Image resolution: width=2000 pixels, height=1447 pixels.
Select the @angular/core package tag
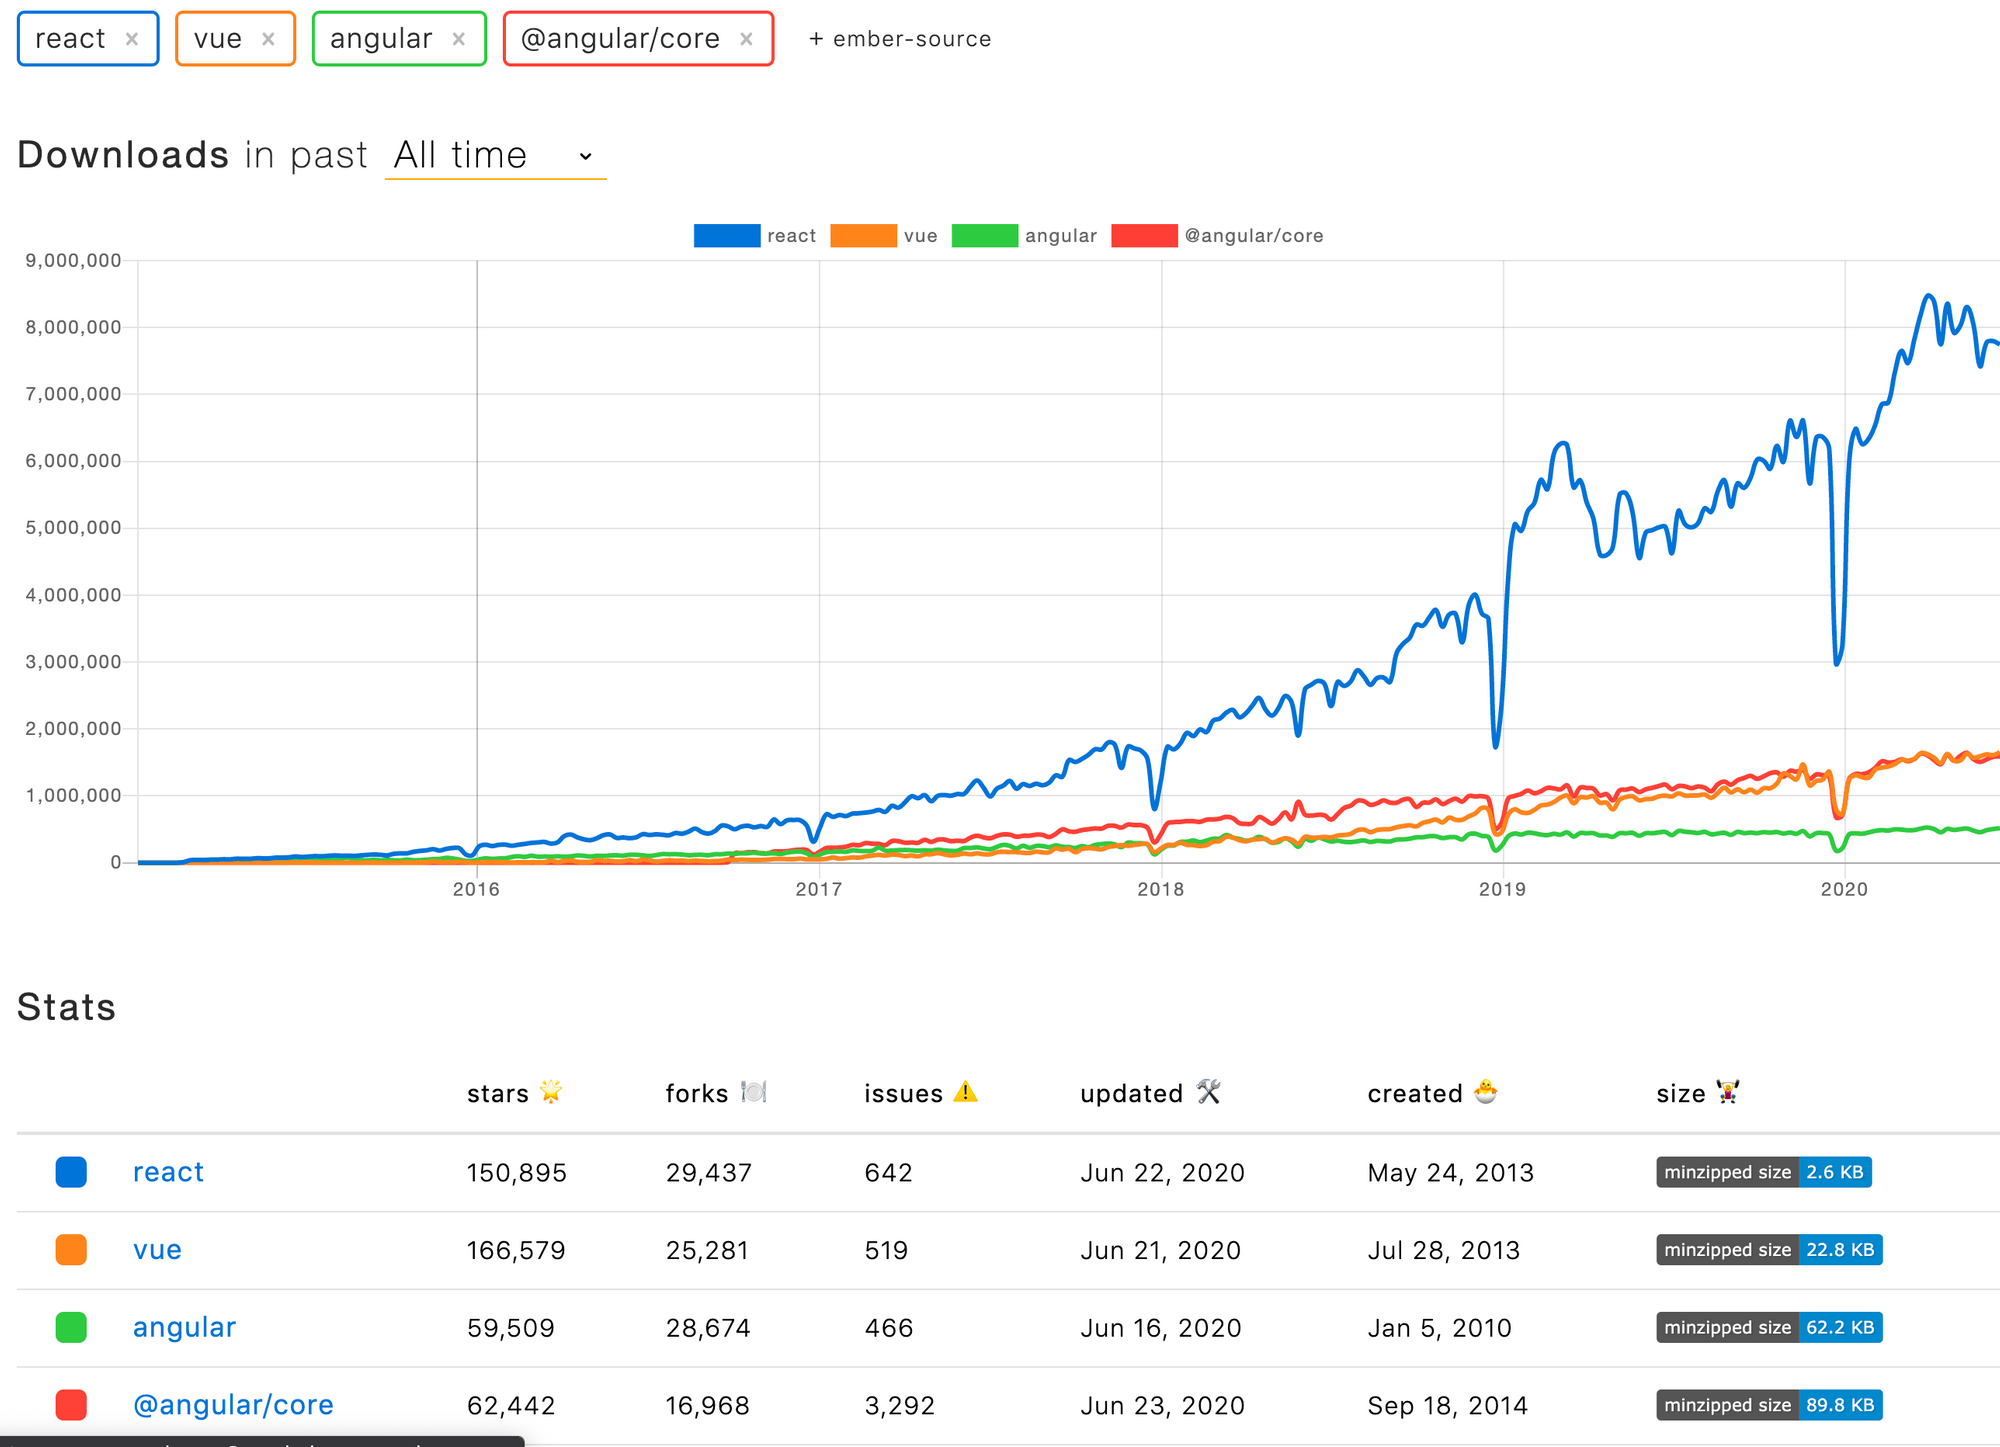pos(620,39)
